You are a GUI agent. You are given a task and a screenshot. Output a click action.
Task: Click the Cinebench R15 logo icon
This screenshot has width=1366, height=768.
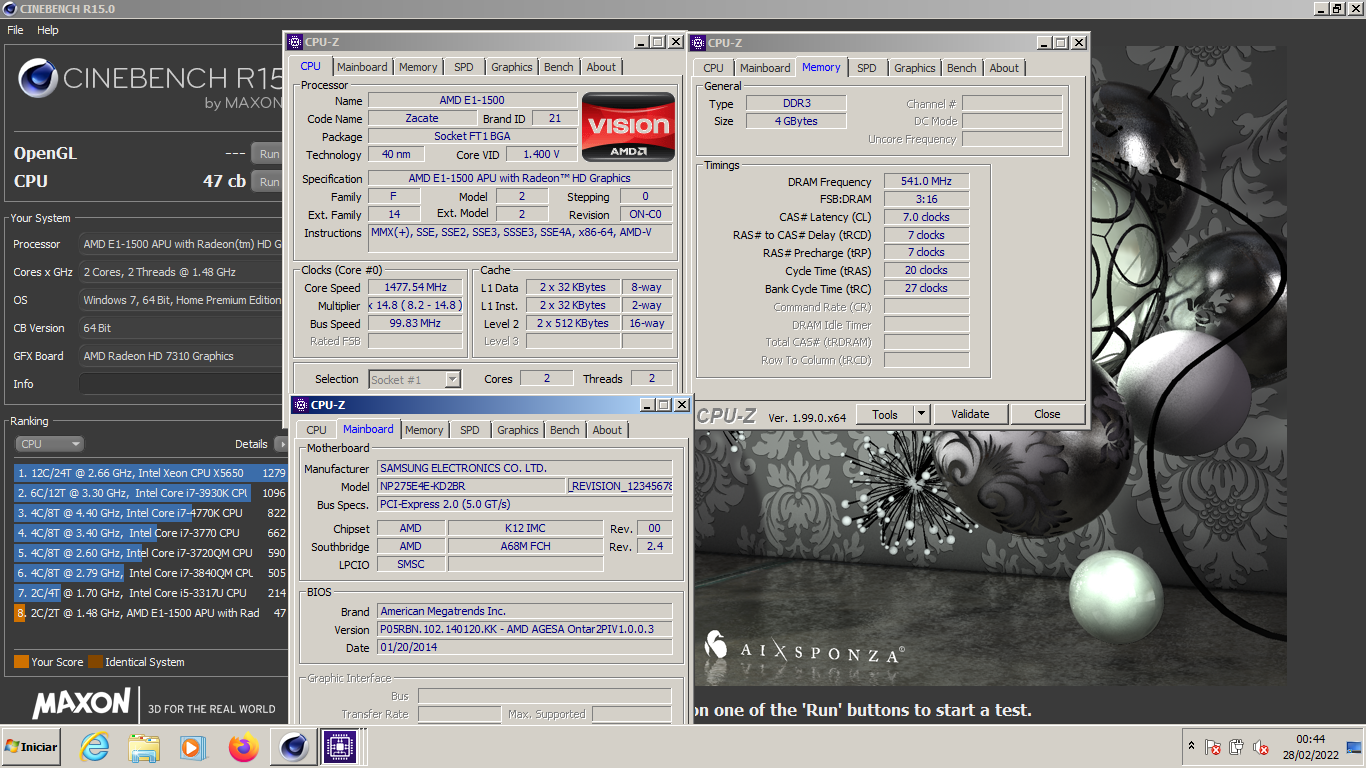point(37,78)
